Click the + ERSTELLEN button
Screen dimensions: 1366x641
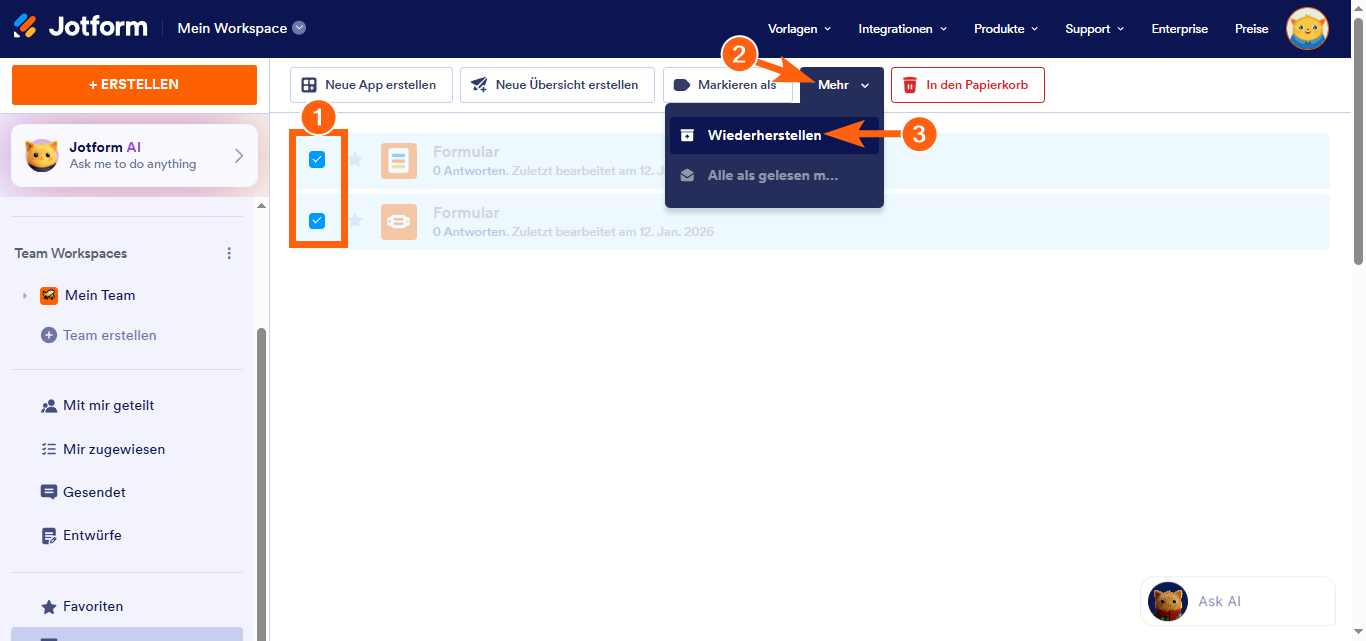click(x=134, y=85)
